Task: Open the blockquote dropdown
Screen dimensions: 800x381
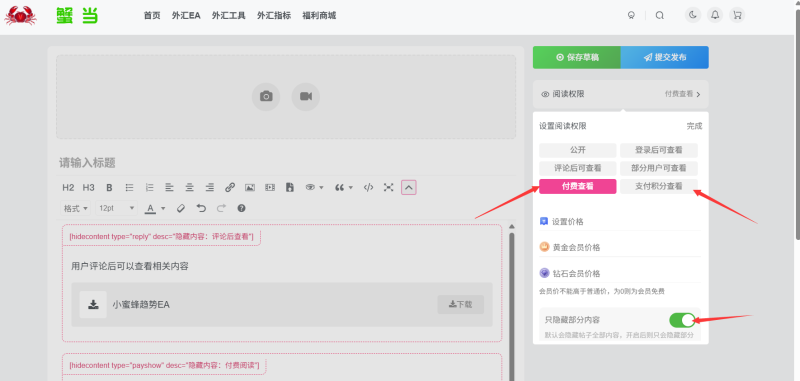Action: point(344,188)
